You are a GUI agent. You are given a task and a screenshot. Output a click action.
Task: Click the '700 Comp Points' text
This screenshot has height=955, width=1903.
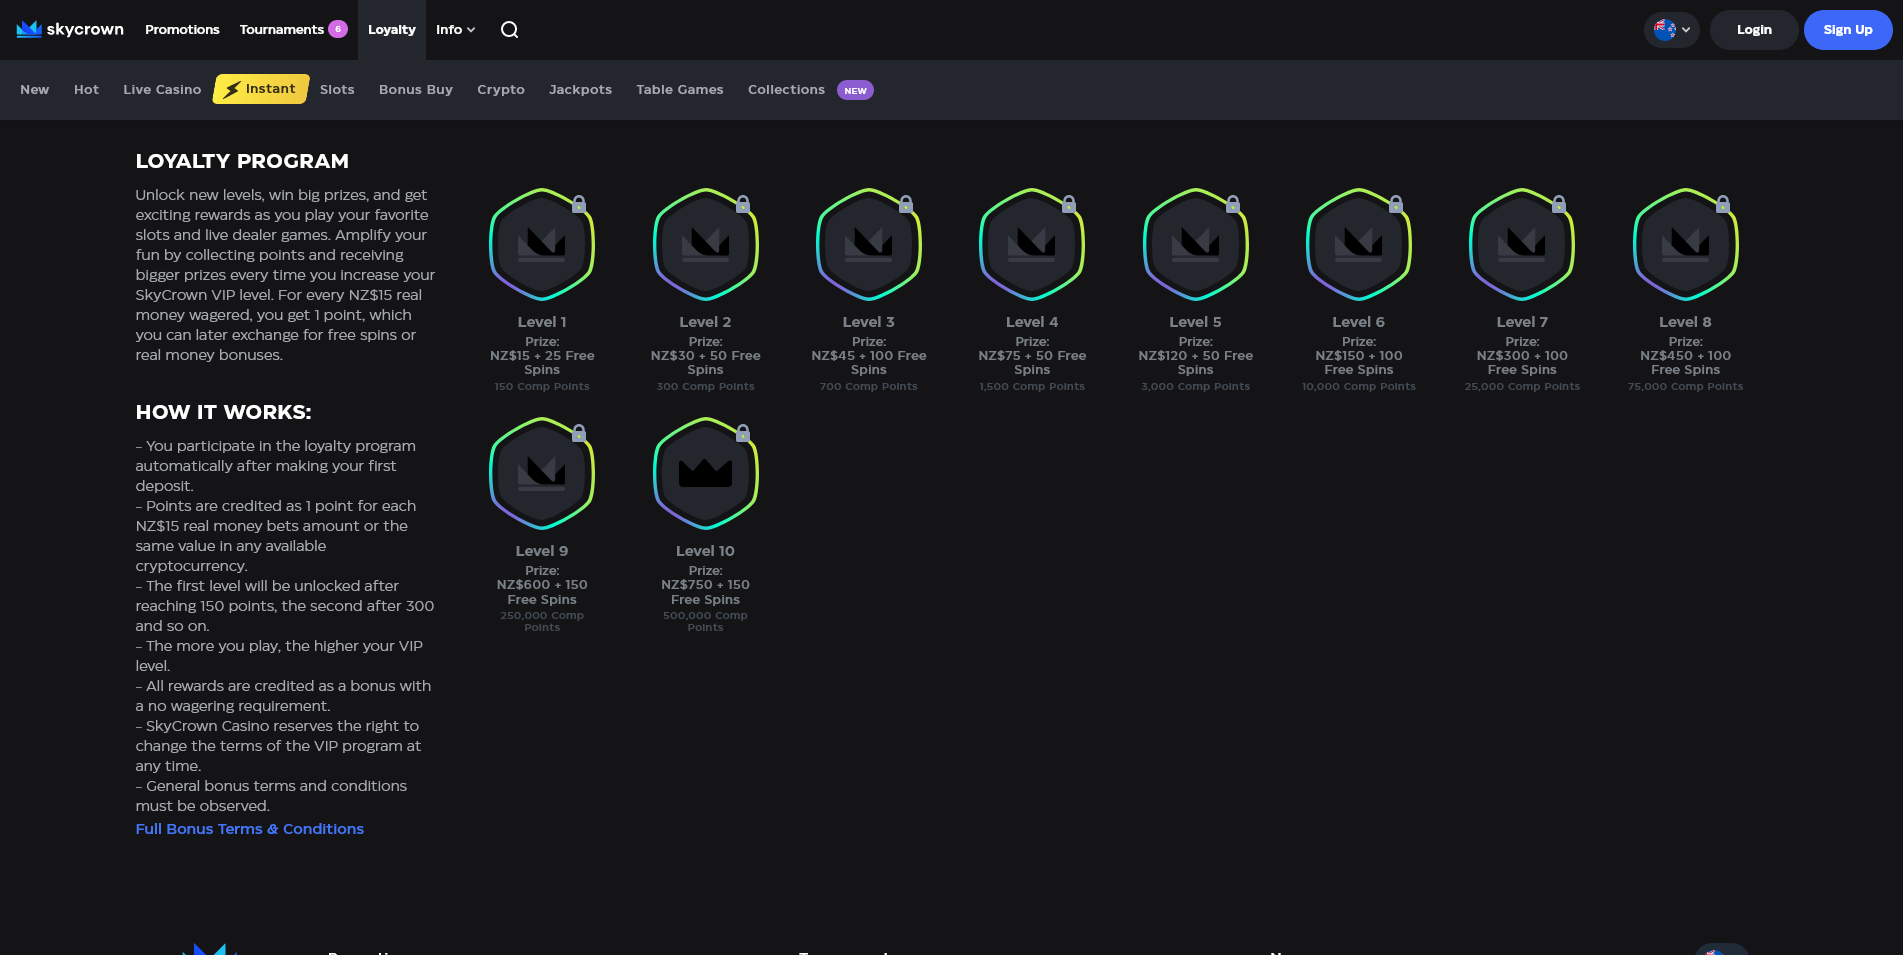tap(869, 387)
